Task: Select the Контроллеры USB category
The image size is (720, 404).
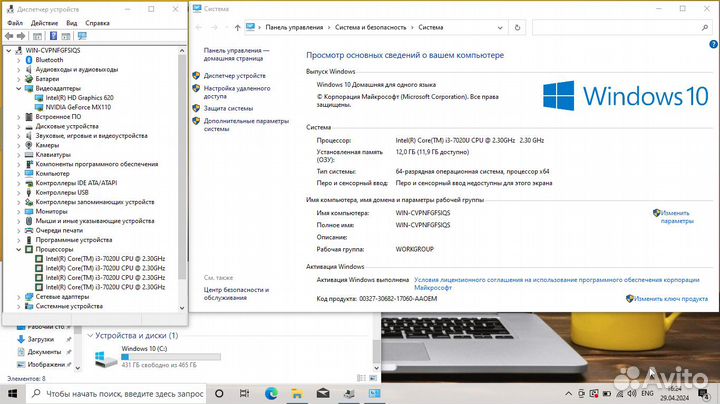Action: click(62, 192)
